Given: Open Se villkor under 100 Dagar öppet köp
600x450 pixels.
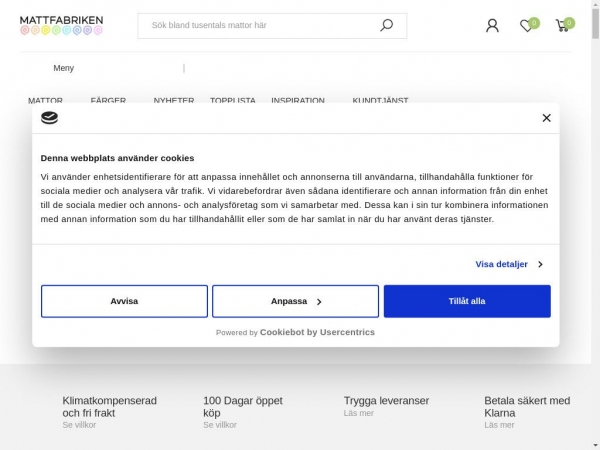Looking at the screenshot, I should (220, 425).
